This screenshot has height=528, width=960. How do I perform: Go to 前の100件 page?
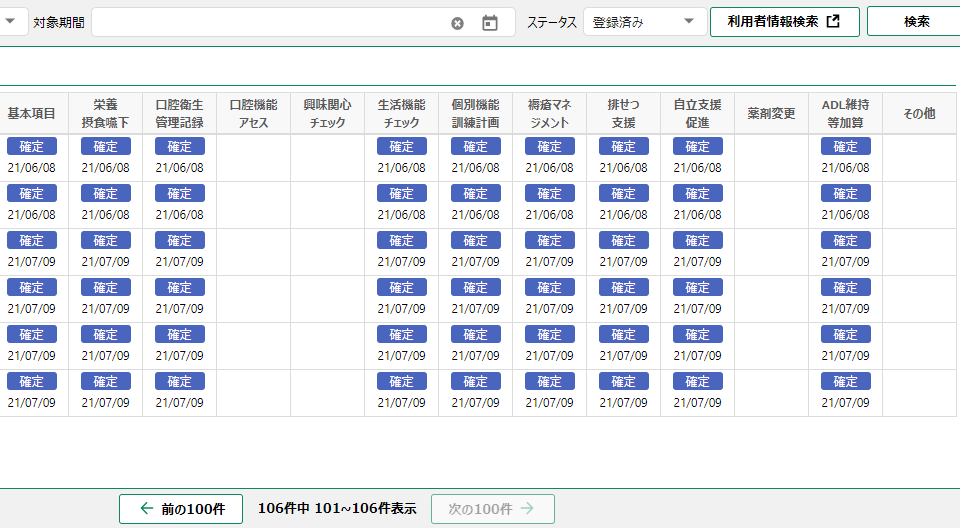click(181, 508)
